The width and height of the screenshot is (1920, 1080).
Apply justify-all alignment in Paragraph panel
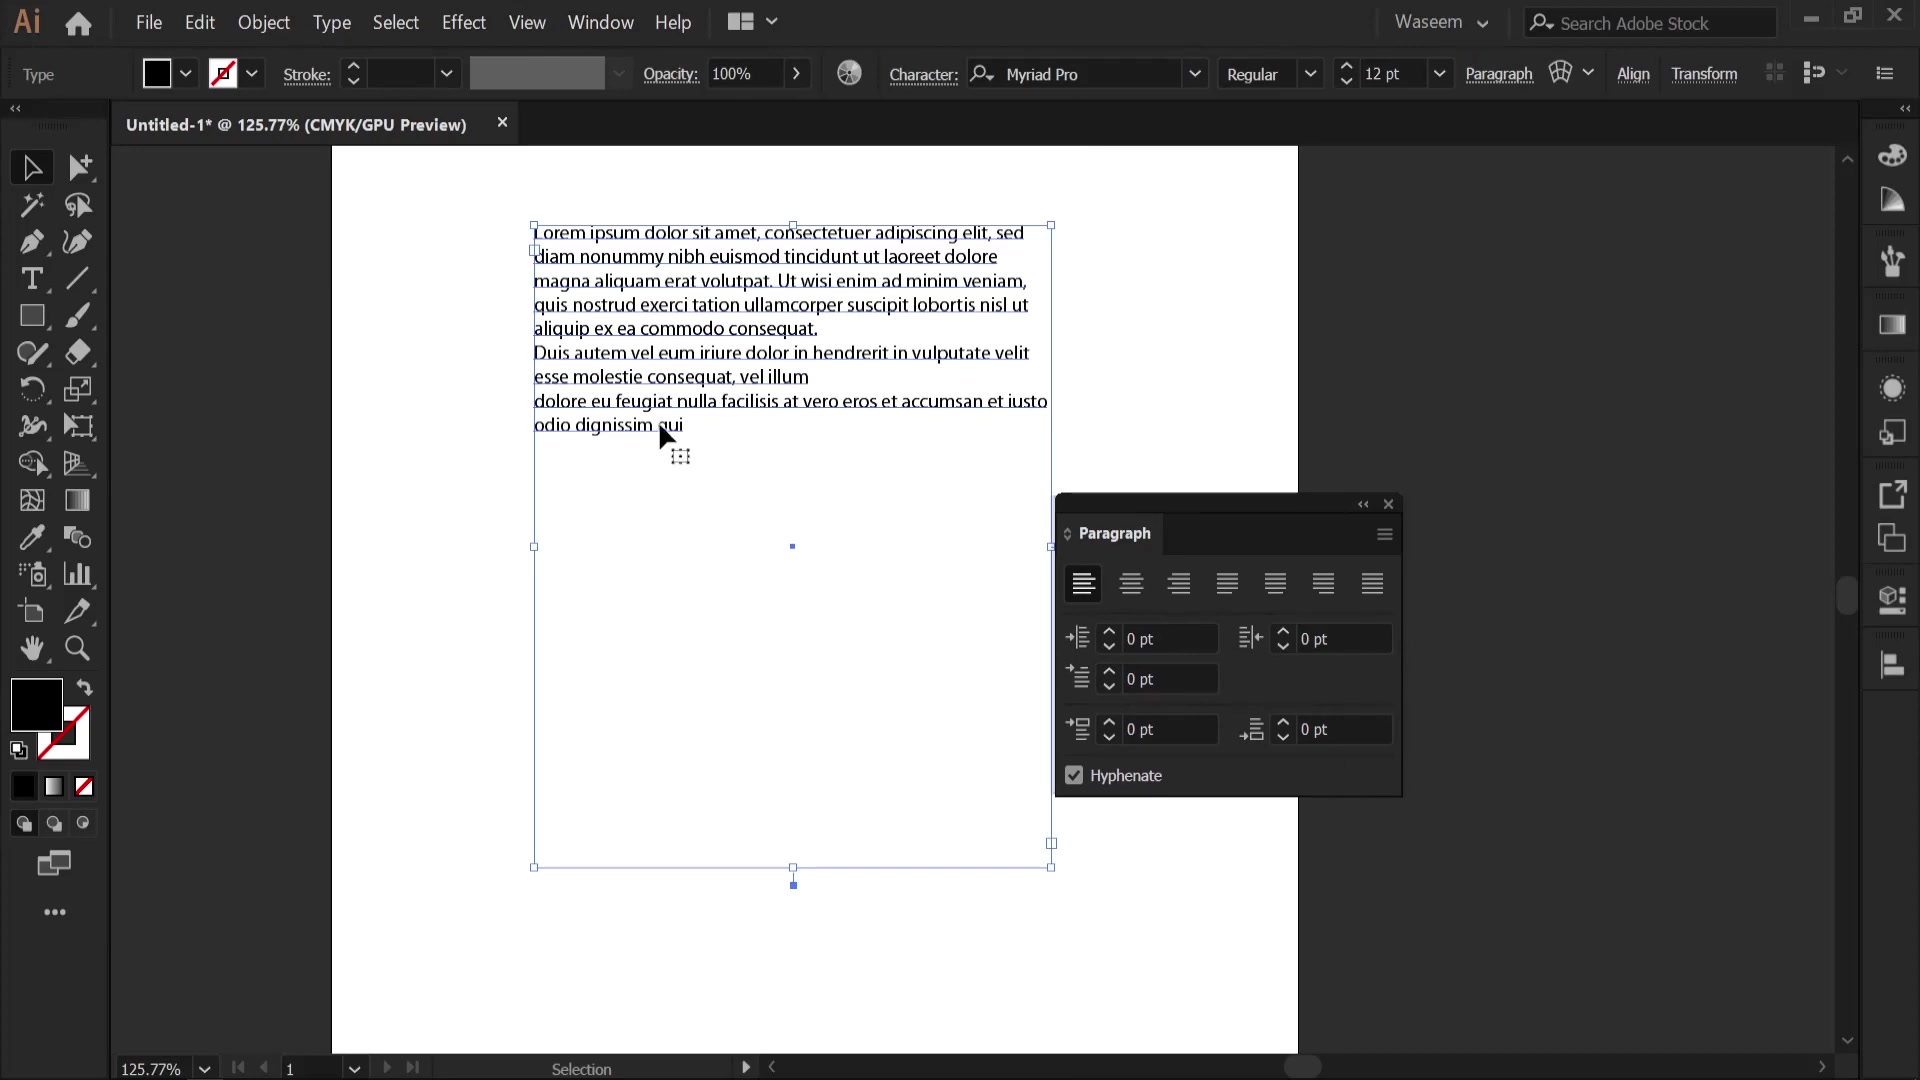tap(1372, 584)
